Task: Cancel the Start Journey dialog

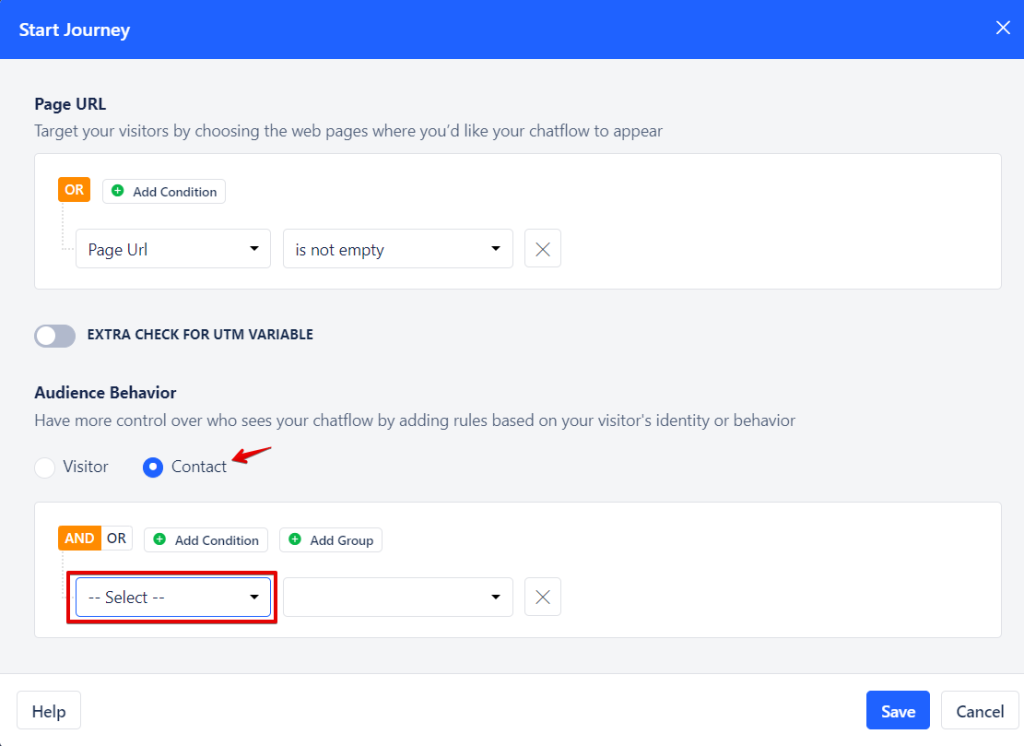Action: pos(979,710)
